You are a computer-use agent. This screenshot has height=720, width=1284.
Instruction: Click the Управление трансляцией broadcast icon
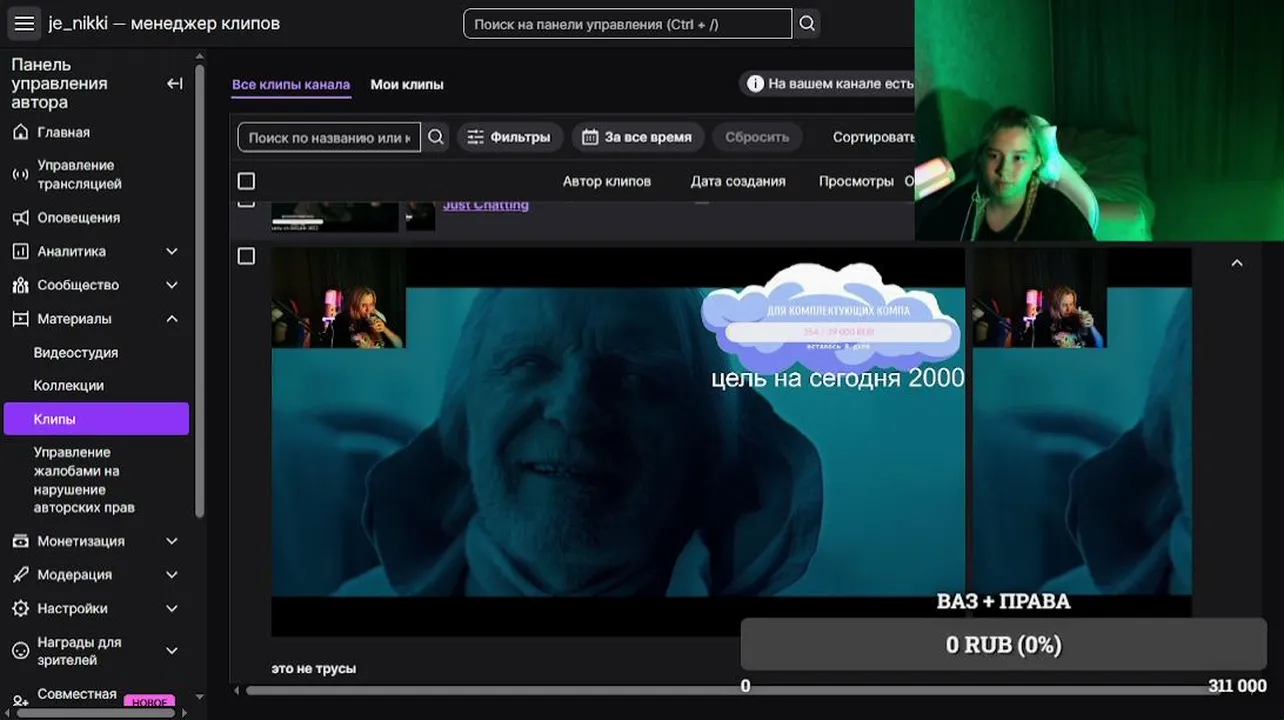[20, 174]
